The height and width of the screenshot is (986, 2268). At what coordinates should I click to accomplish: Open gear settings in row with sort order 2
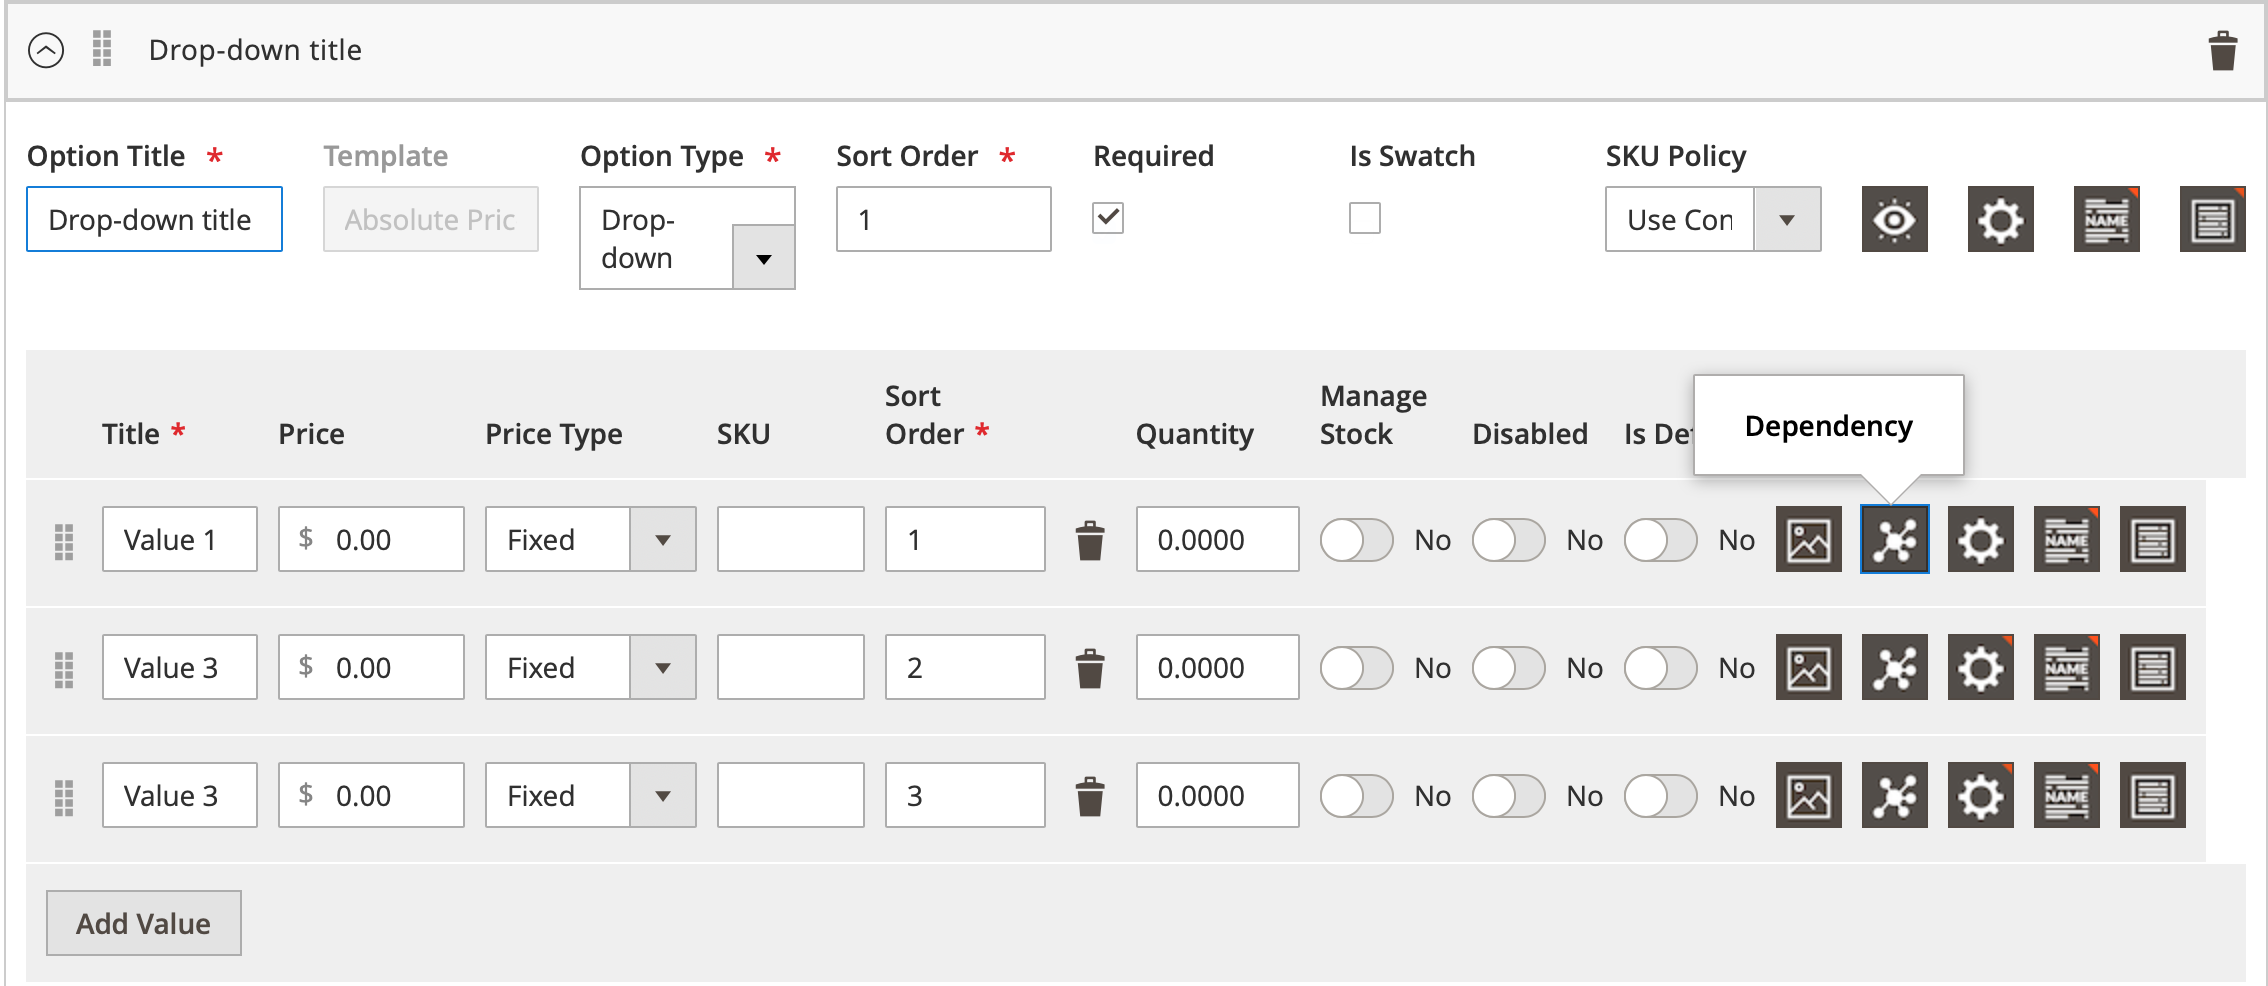[x=1980, y=668]
